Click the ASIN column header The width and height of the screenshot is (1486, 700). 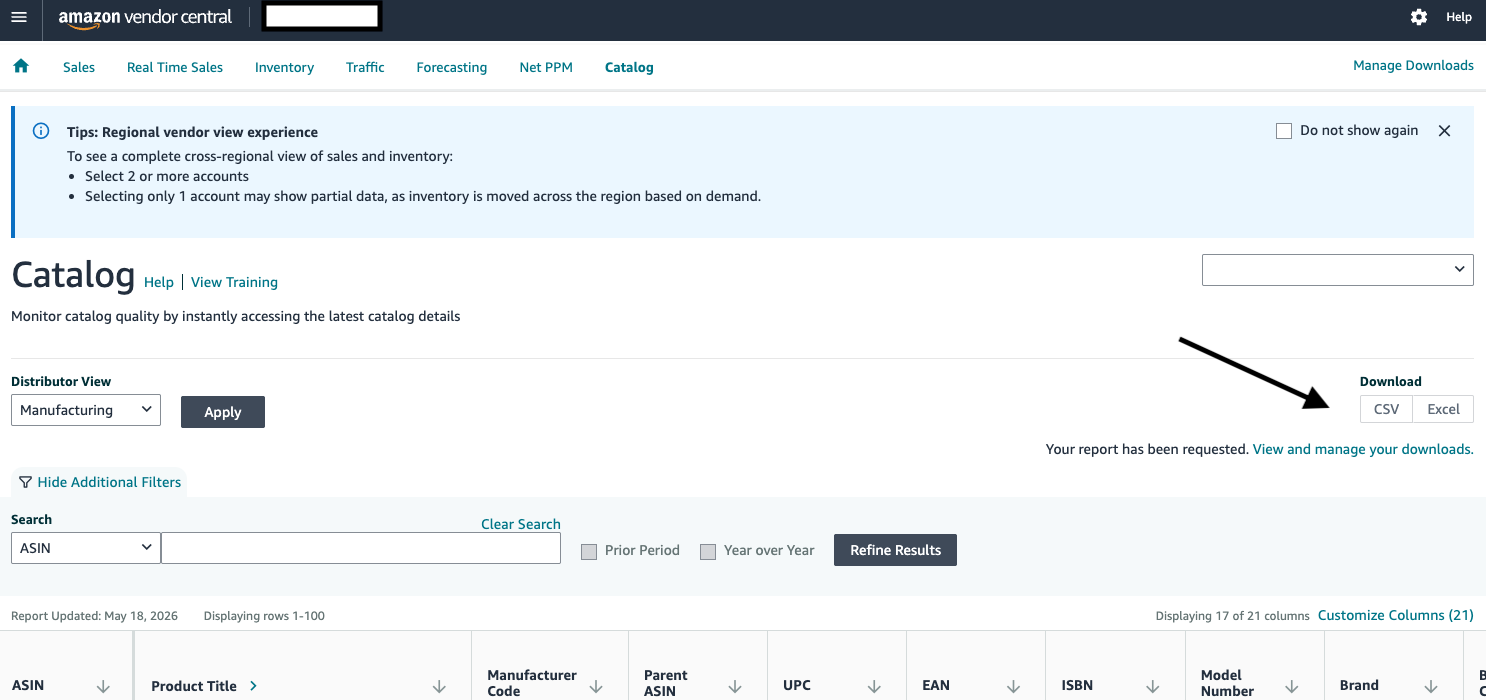pyautogui.click(x=27, y=686)
